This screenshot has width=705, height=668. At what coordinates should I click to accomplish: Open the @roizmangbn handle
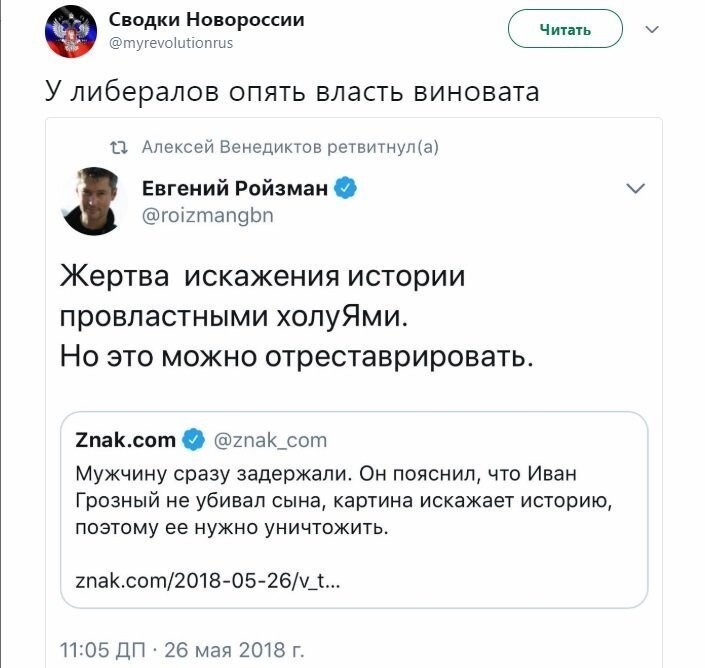click(x=208, y=215)
